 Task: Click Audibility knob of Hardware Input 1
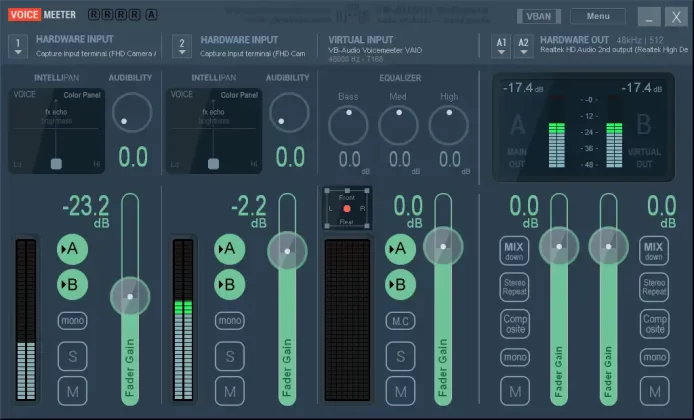(x=132, y=112)
